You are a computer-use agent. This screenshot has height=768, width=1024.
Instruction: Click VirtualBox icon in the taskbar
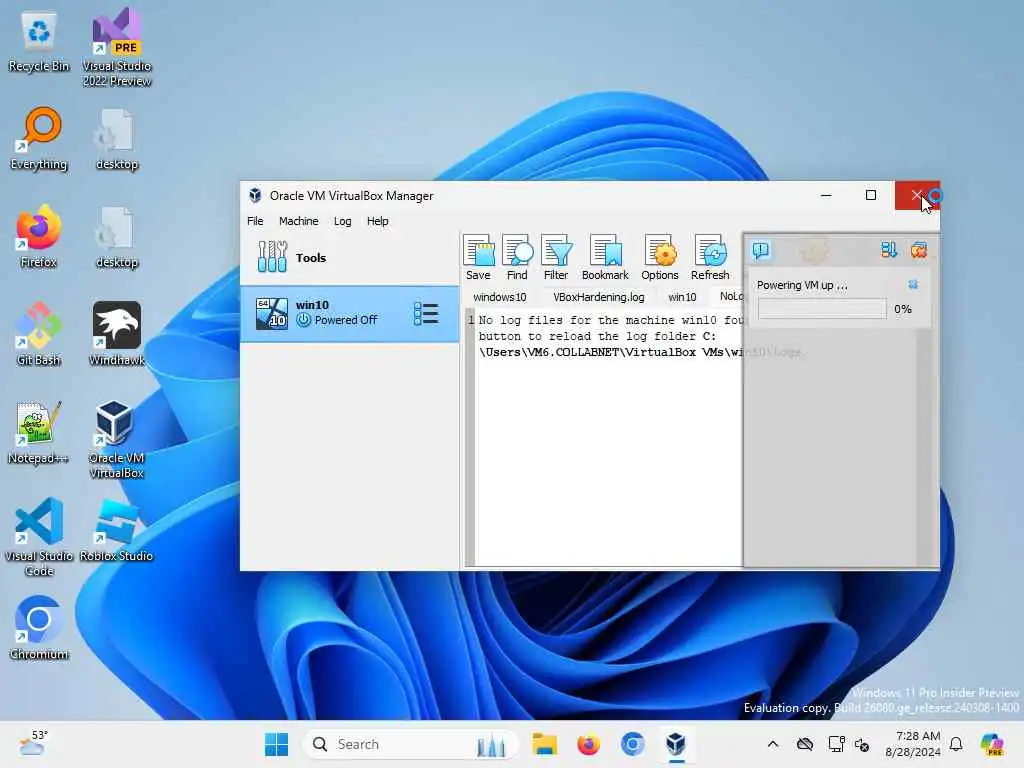coord(676,744)
